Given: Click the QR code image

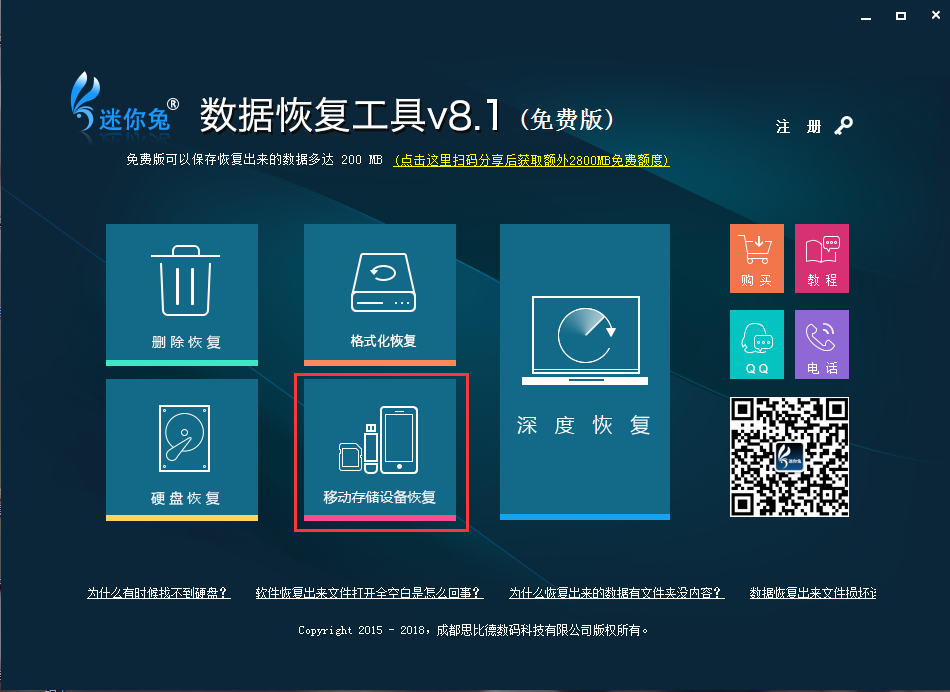Looking at the screenshot, I should (789, 457).
